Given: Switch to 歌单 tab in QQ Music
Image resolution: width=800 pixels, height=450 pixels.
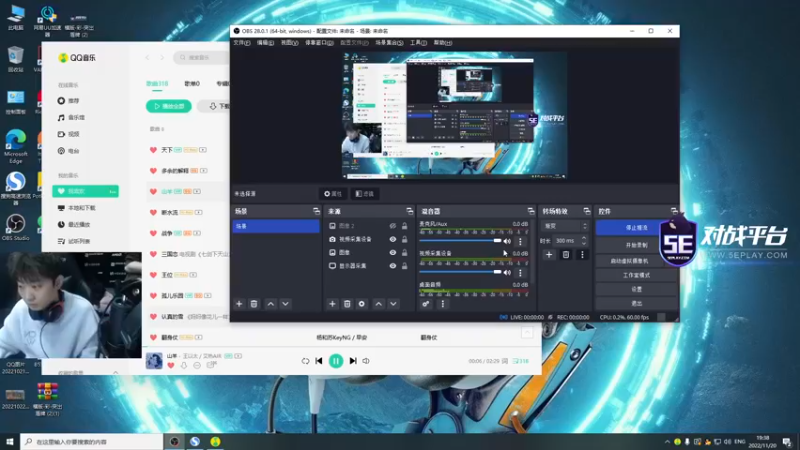Looking at the screenshot, I should tap(192, 84).
